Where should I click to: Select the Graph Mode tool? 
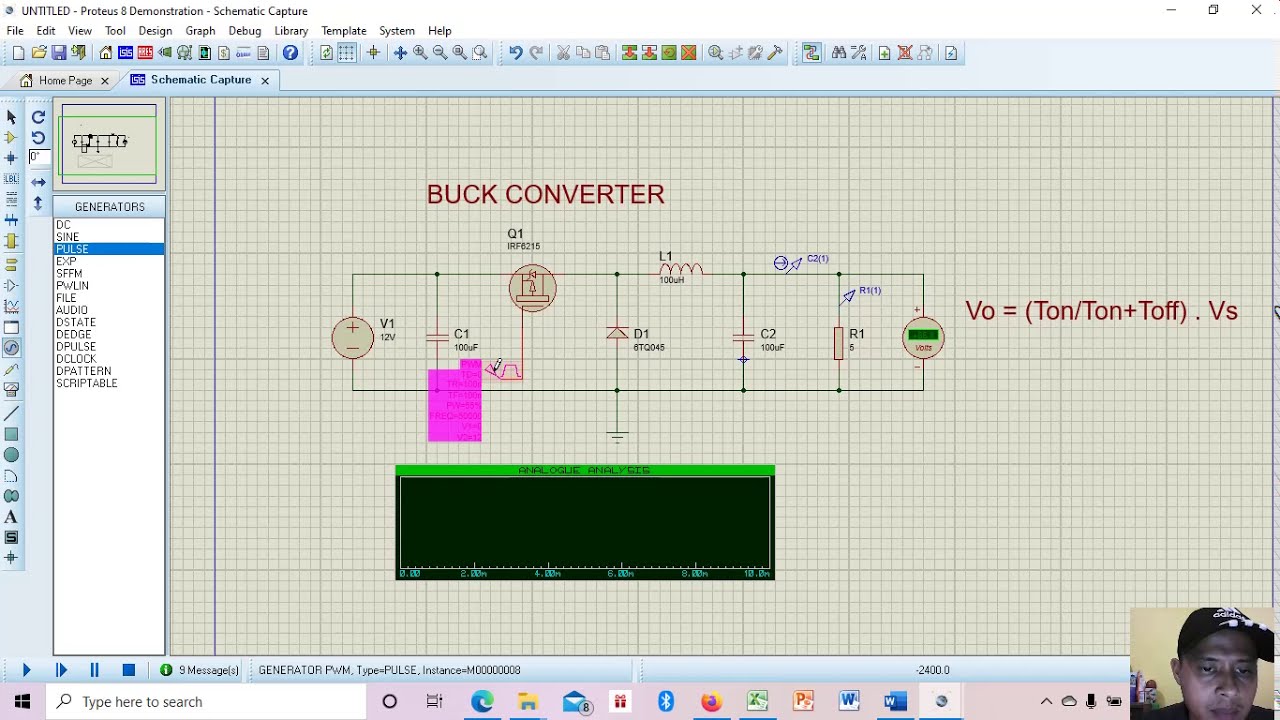pos(11,307)
